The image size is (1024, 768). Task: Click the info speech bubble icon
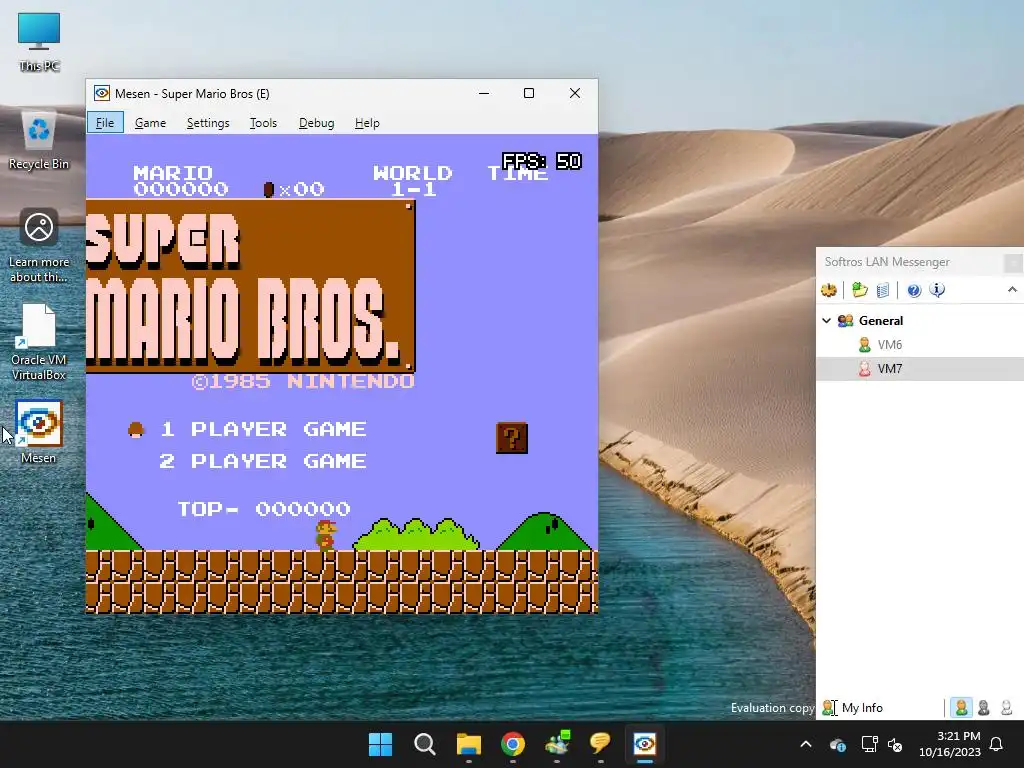(937, 290)
